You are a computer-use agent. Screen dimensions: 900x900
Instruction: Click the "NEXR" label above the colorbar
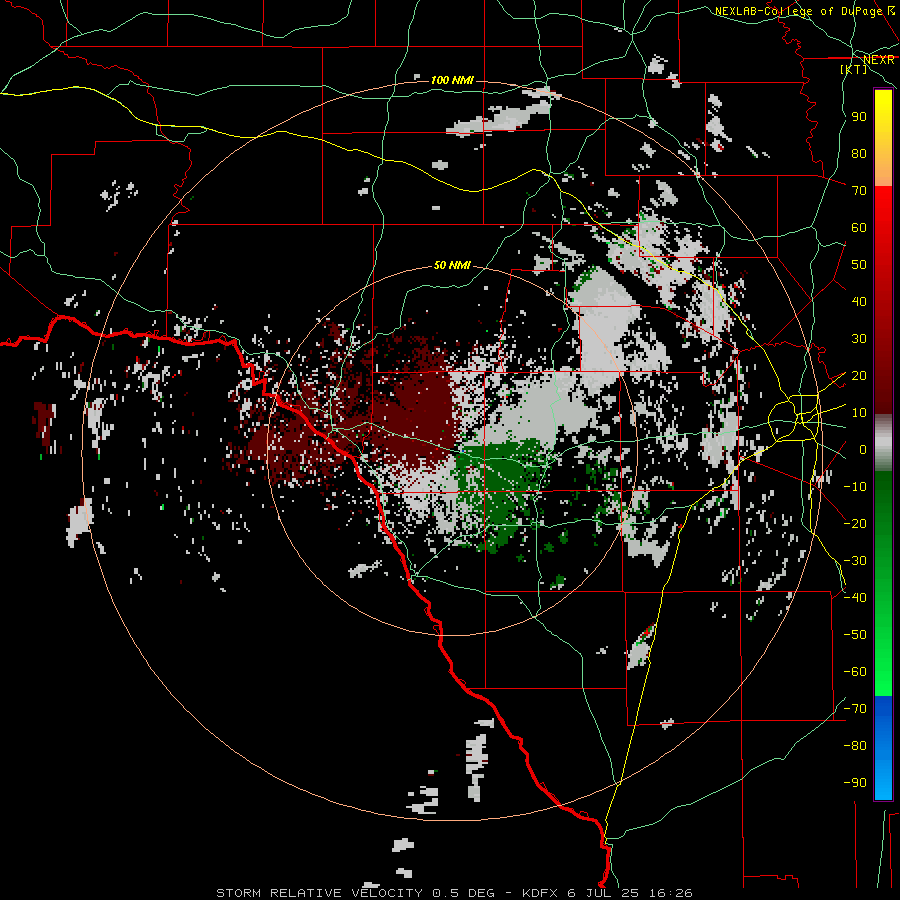879,60
